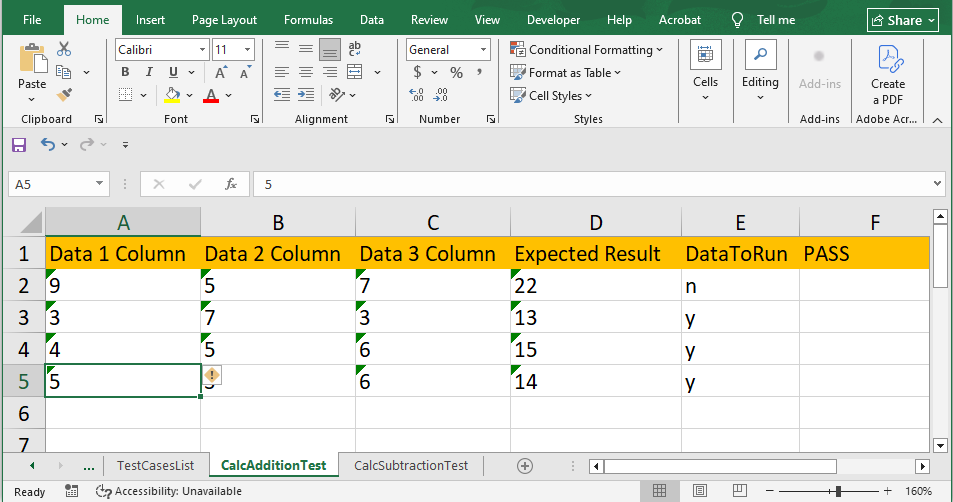Toggle Wrap Text

coord(354,49)
